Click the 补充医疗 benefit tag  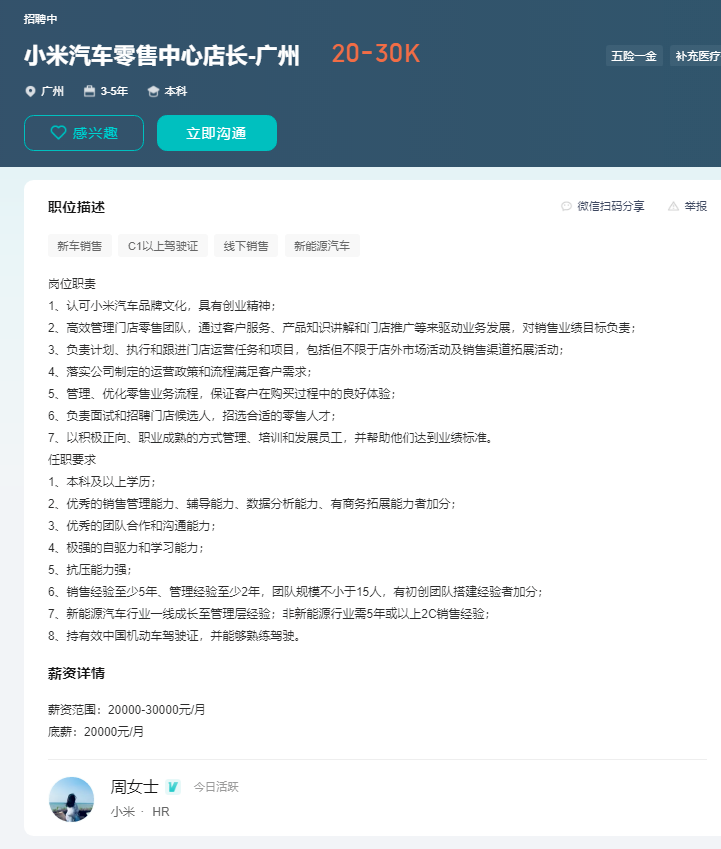pos(697,56)
